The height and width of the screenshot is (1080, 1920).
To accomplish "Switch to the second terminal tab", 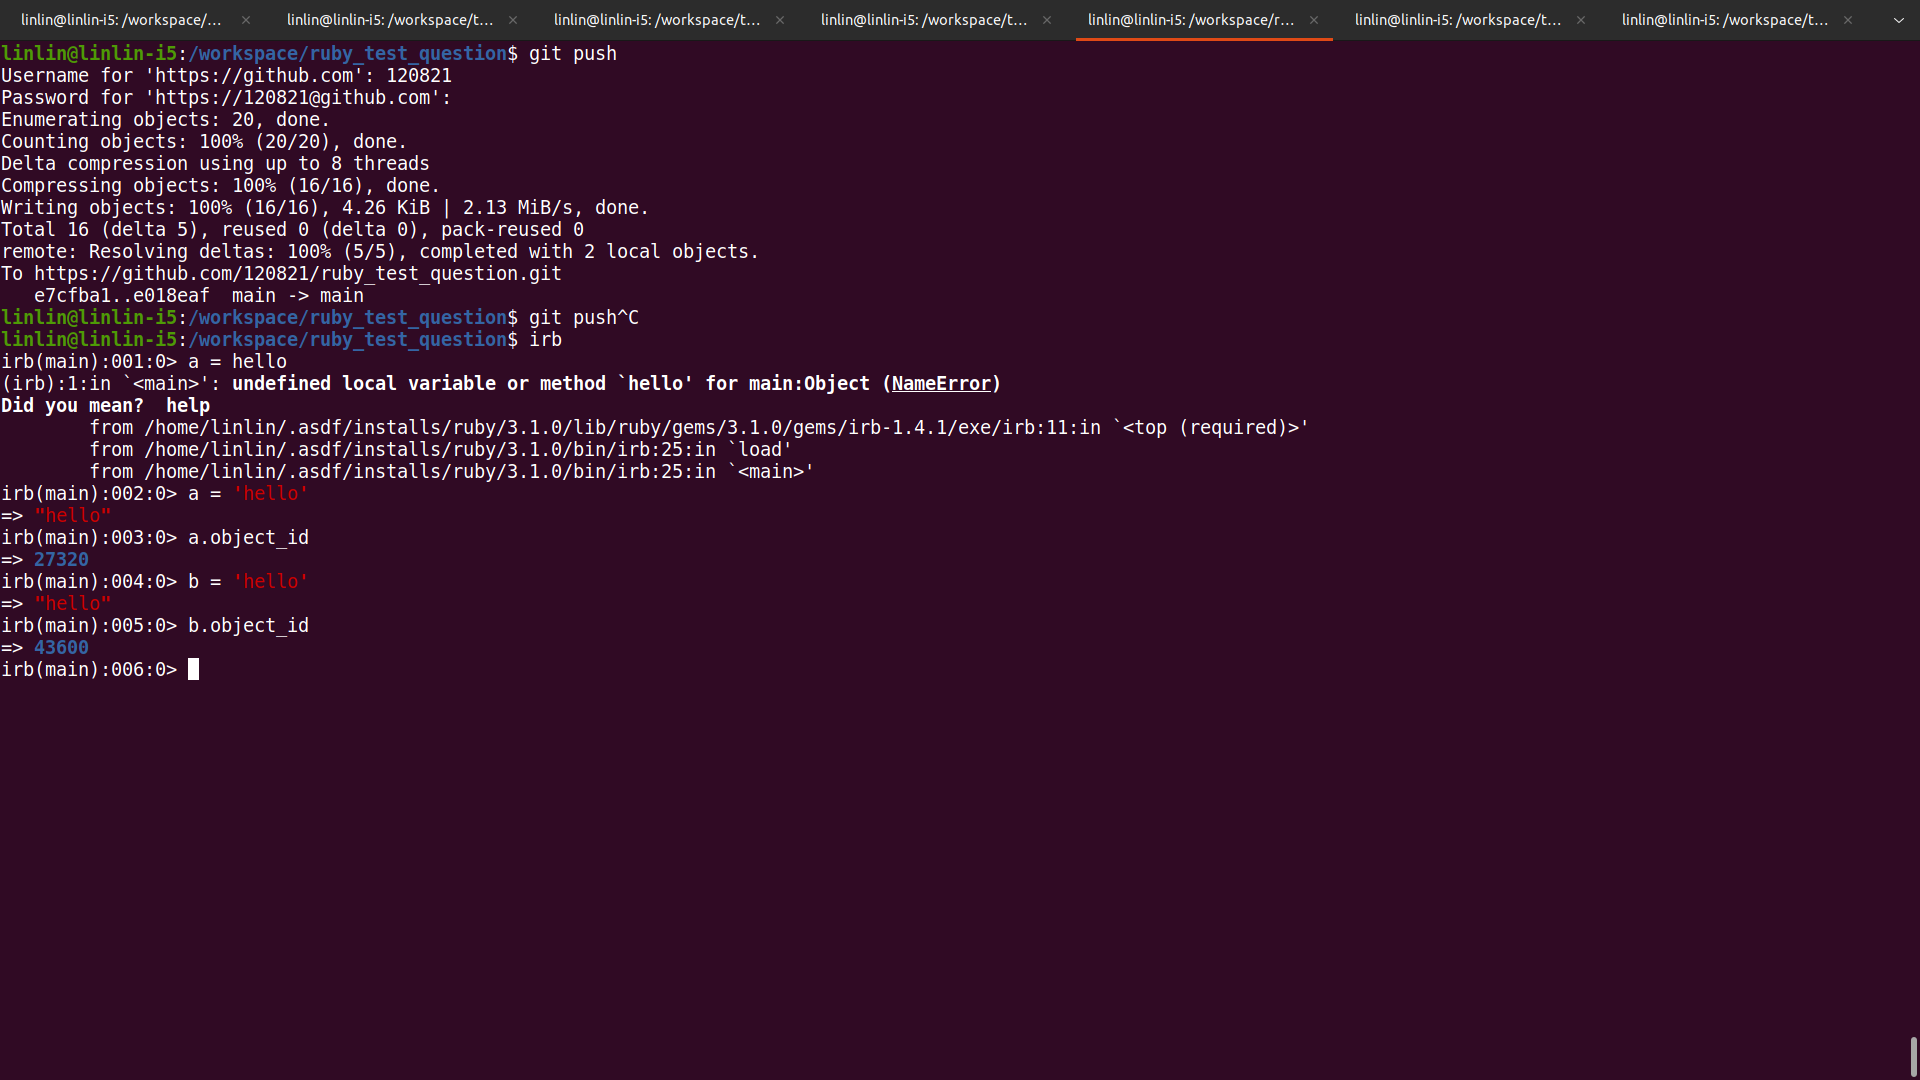I will coord(390,20).
